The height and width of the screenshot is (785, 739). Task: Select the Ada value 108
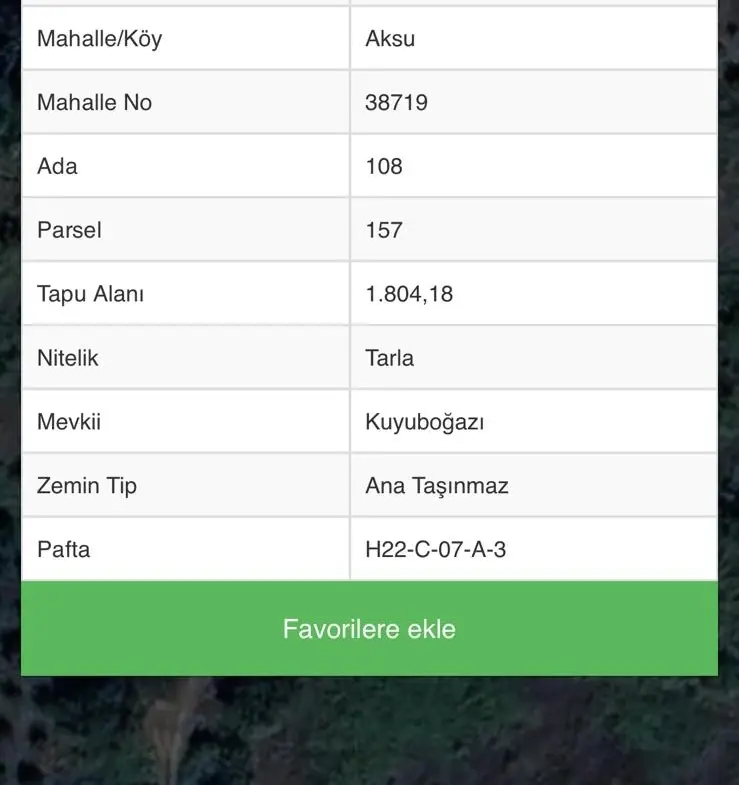coord(384,166)
